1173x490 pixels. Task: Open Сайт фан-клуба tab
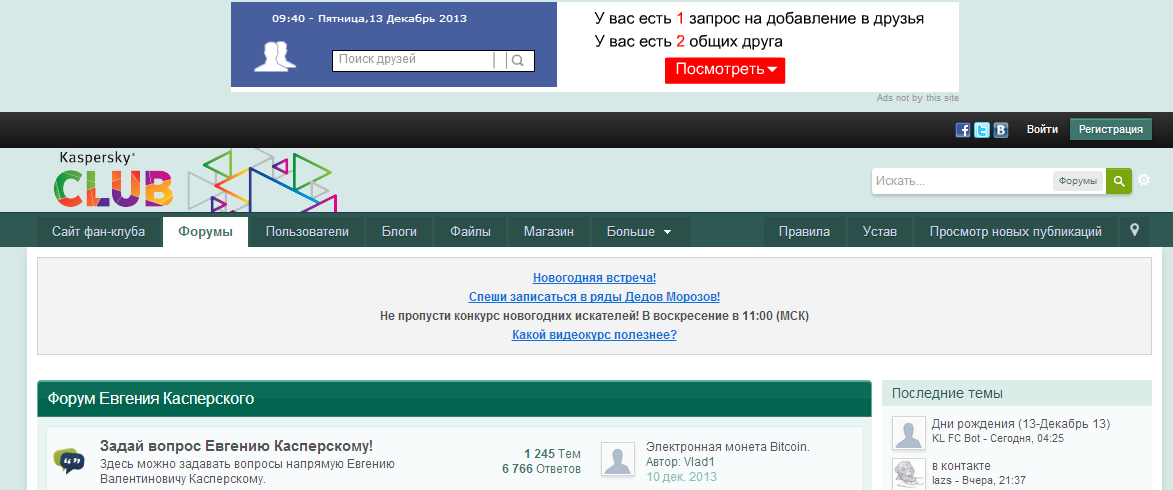tap(99, 231)
